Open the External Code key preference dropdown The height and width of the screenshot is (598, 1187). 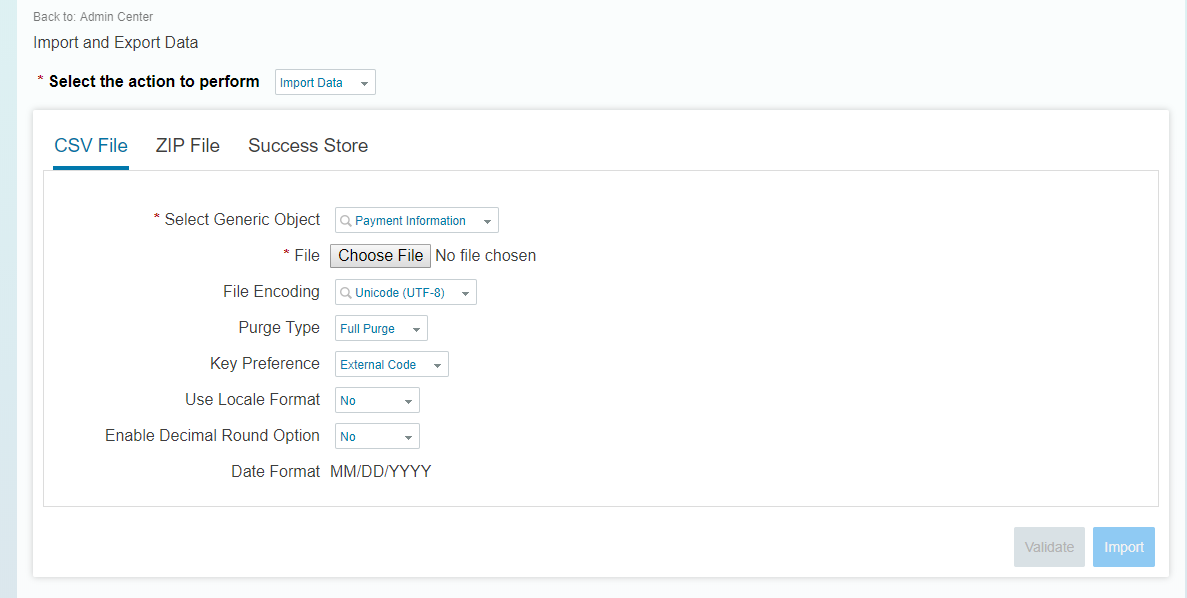click(x=391, y=364)
